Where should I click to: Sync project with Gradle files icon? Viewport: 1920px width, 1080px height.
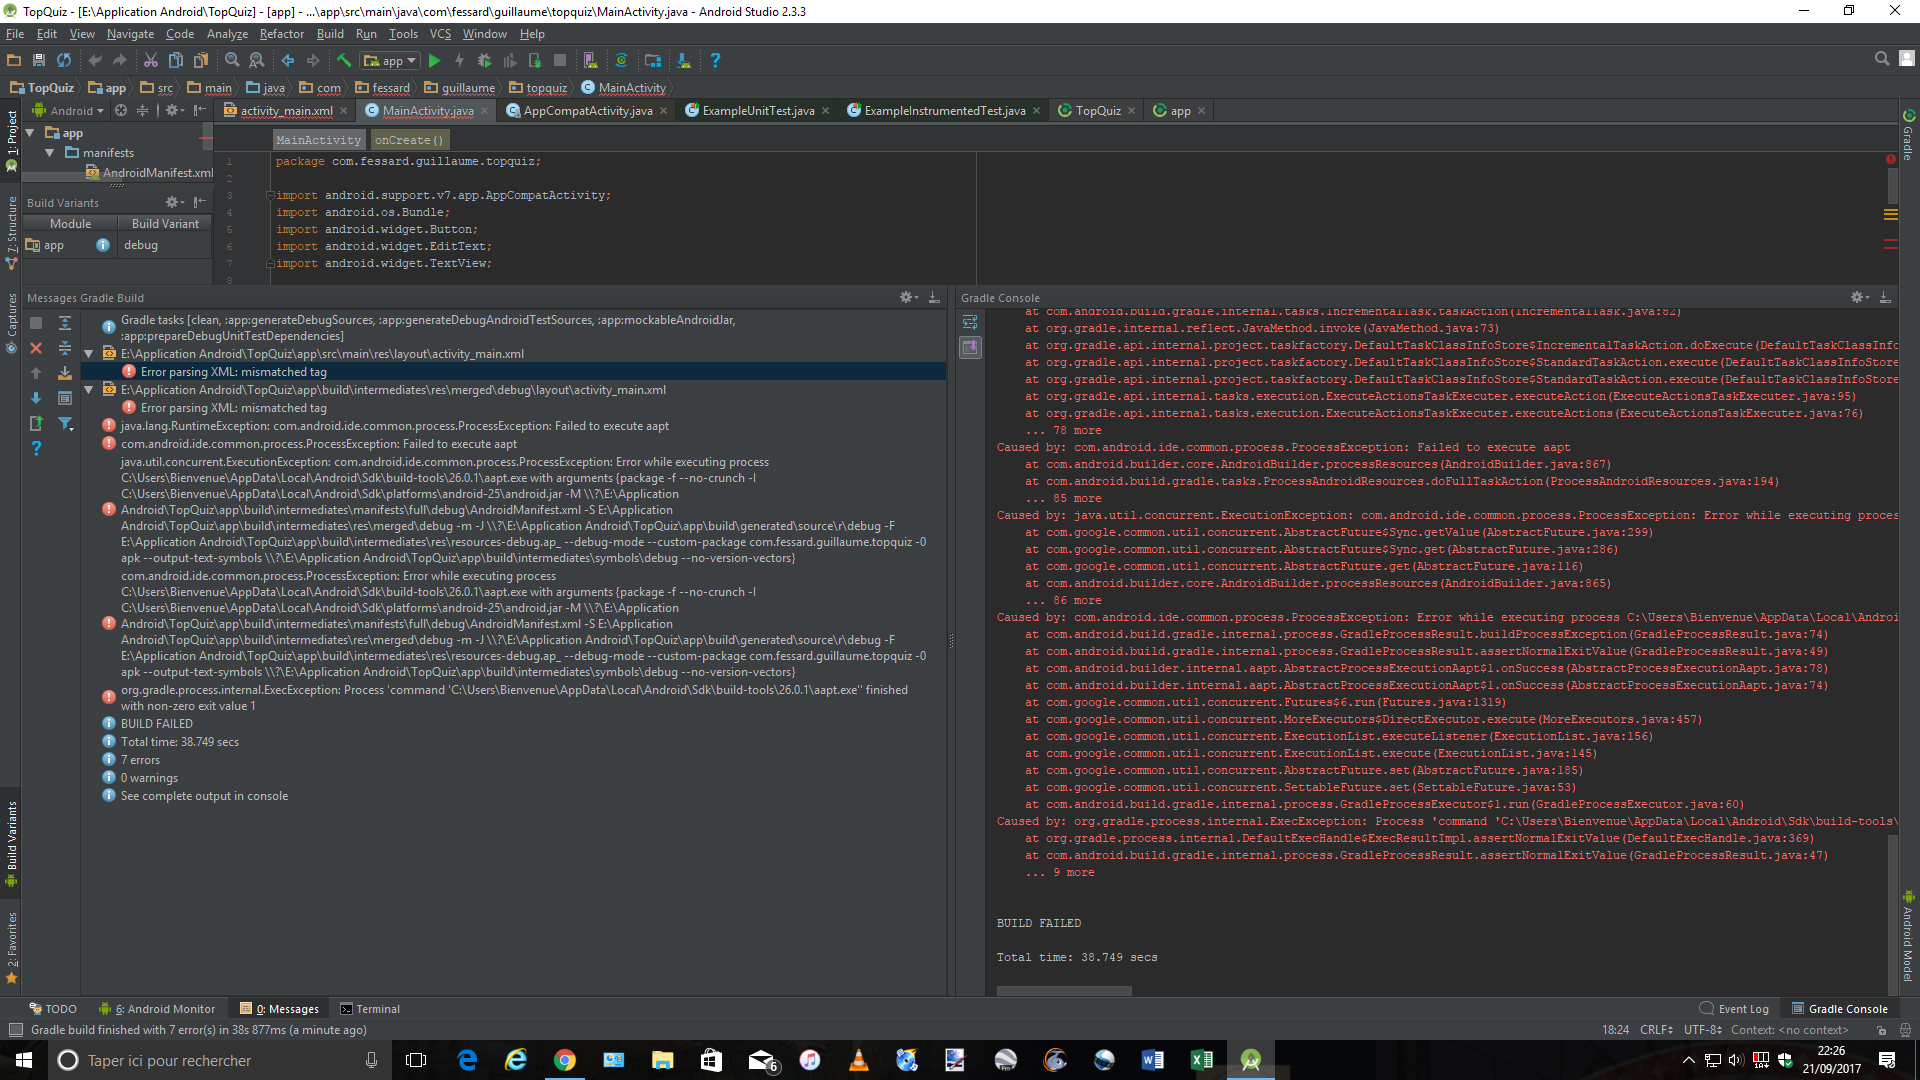click(x=622, y=60)
